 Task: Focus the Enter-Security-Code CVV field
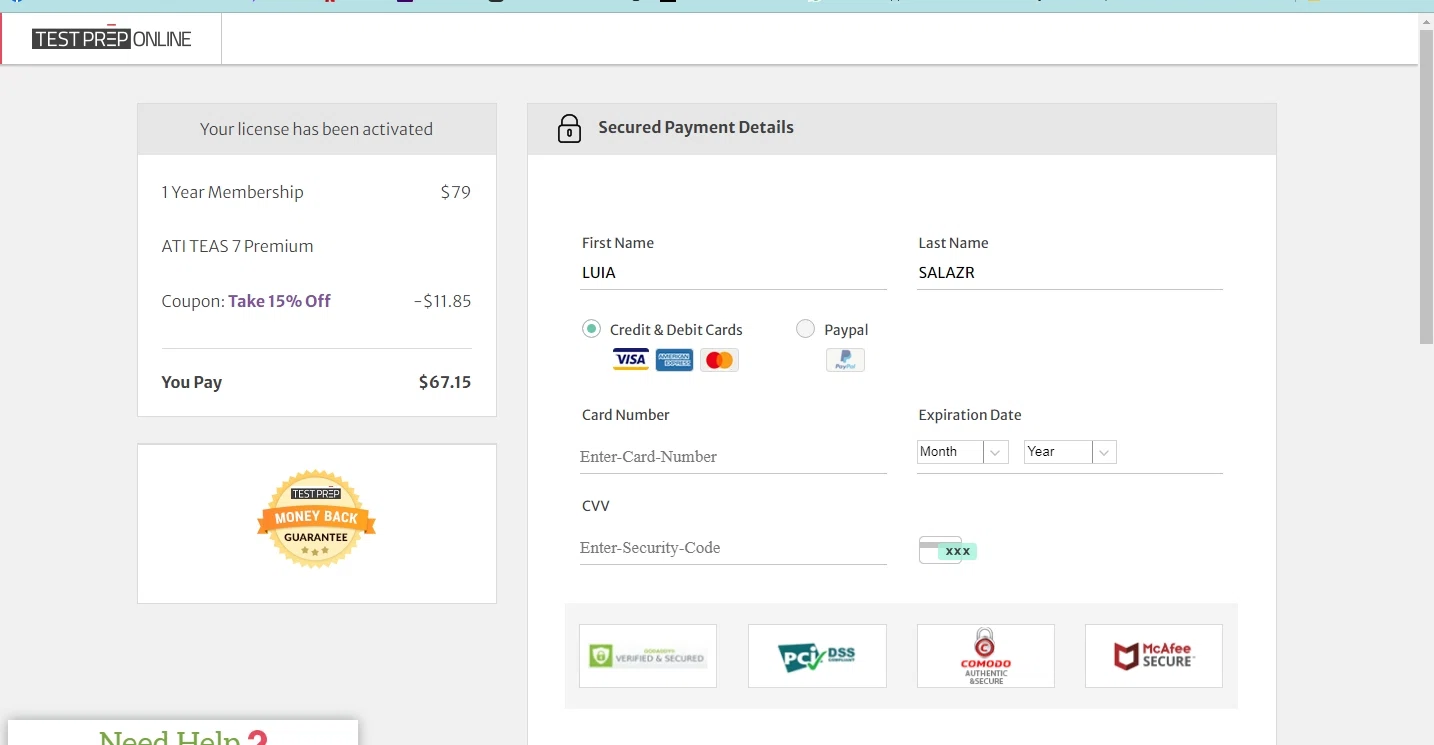733,548
